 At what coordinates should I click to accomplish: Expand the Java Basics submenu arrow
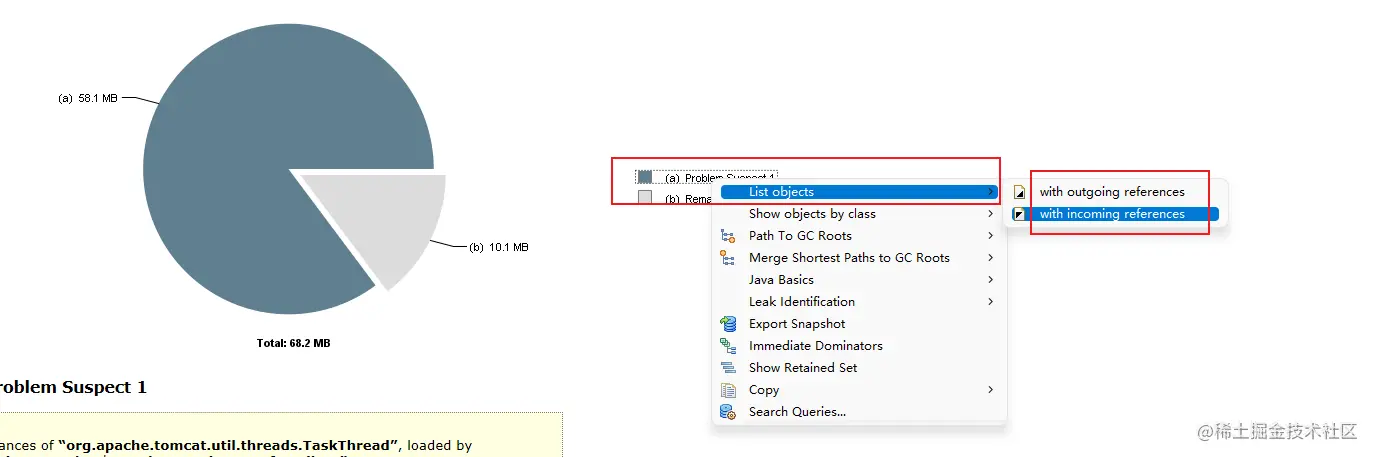point(991,280)
